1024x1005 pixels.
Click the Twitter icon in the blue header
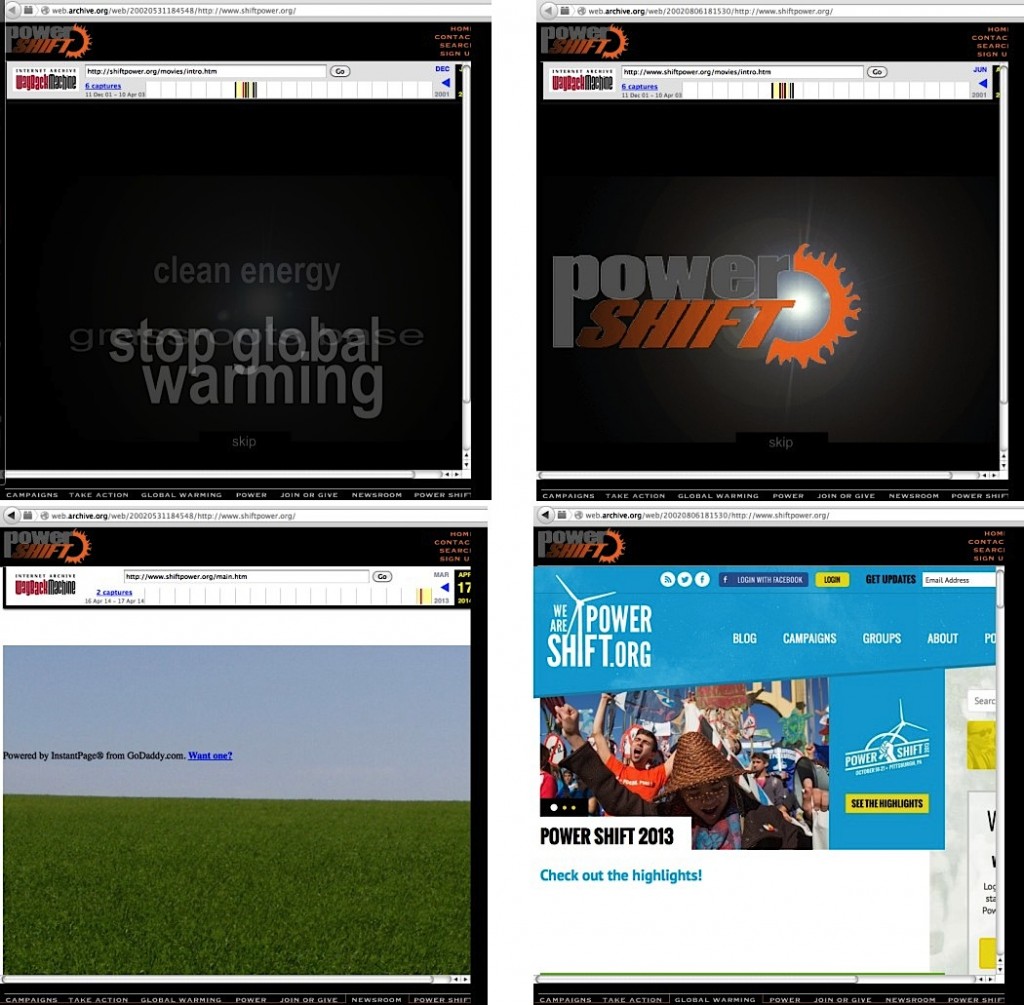coord(685,580)
